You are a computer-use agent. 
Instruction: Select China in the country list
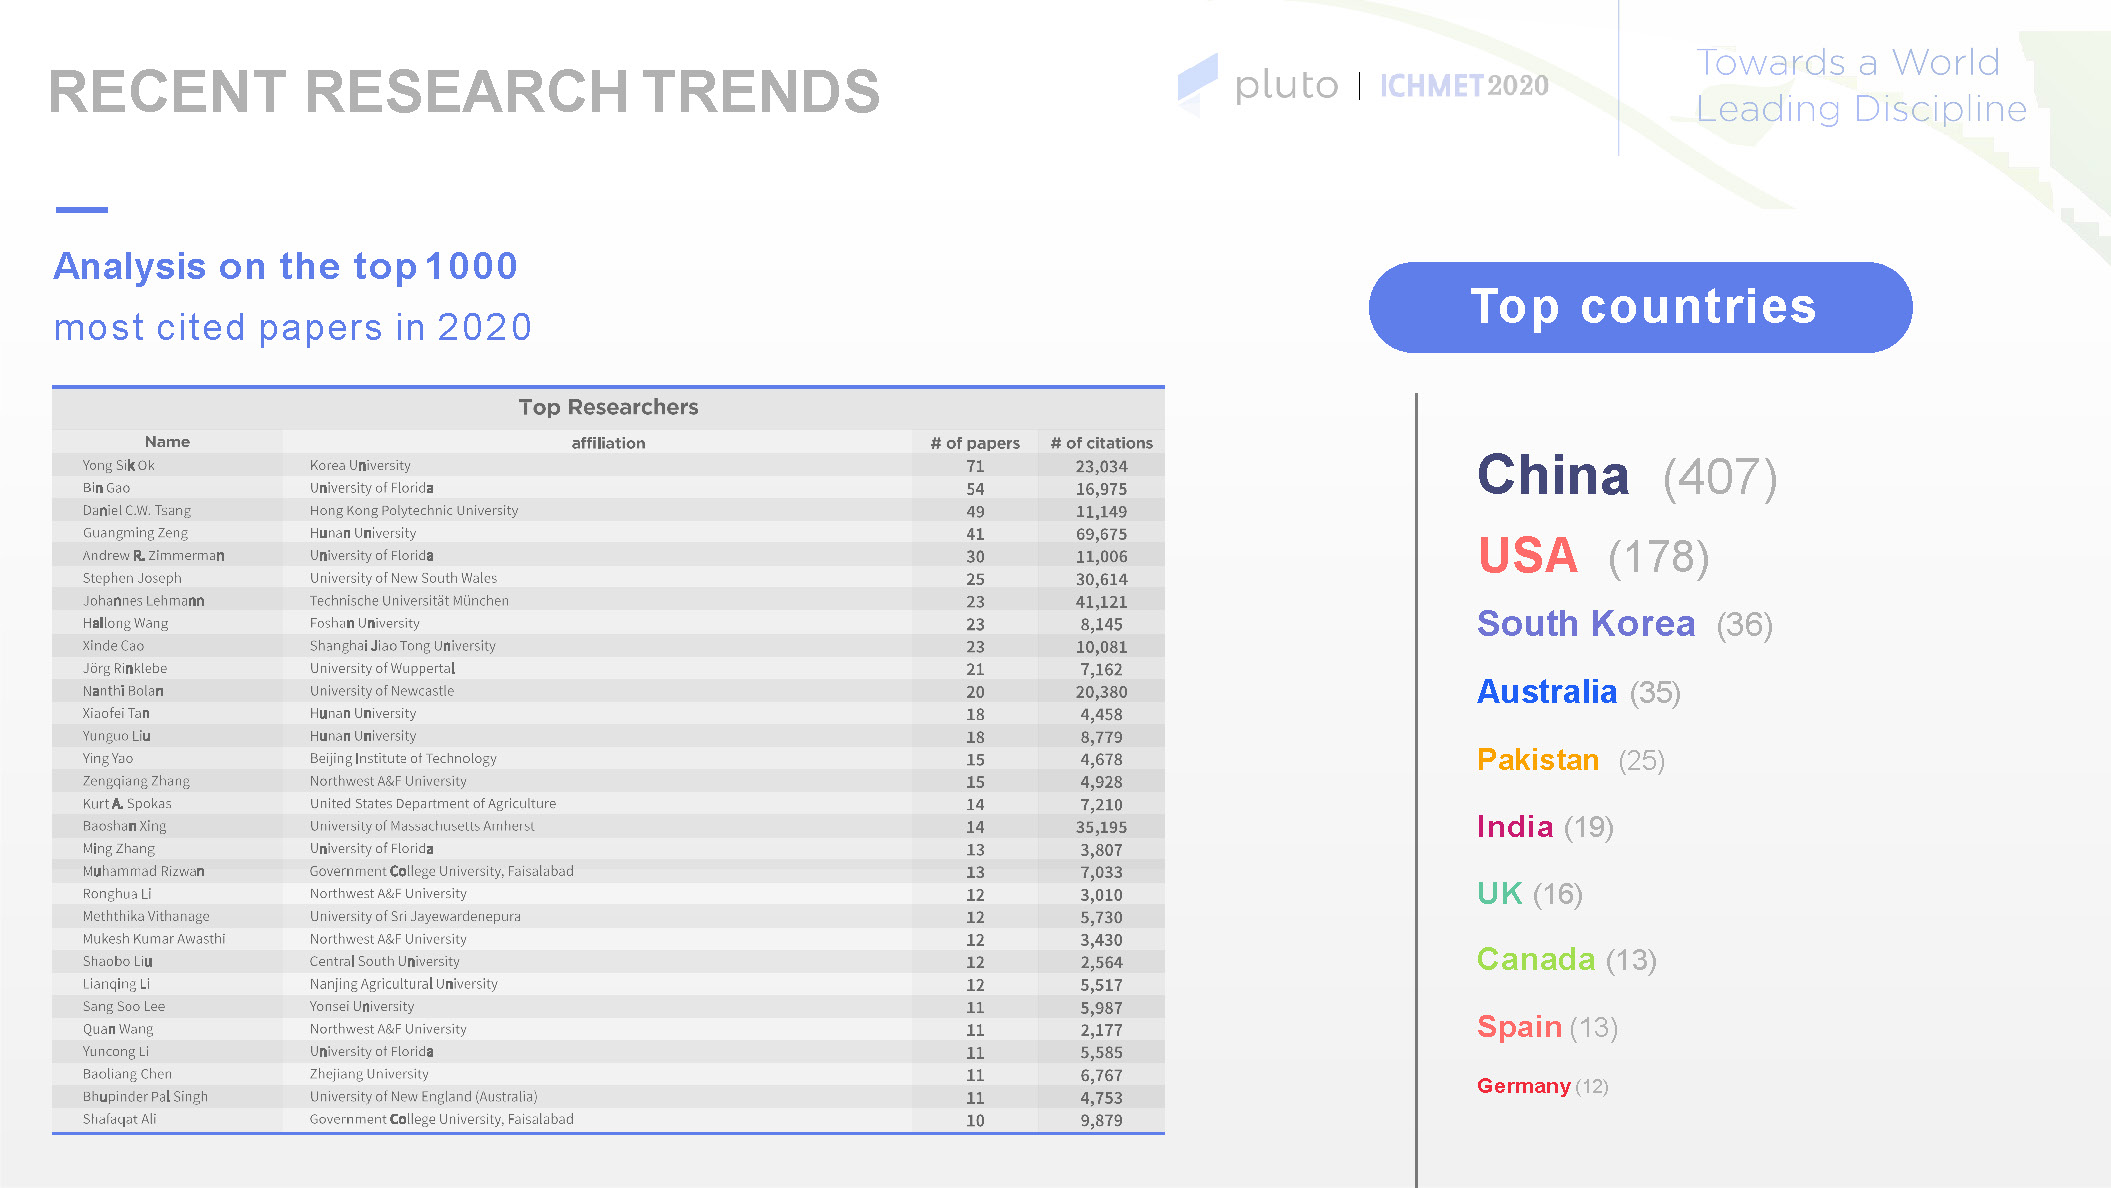tap(1553, 475)
